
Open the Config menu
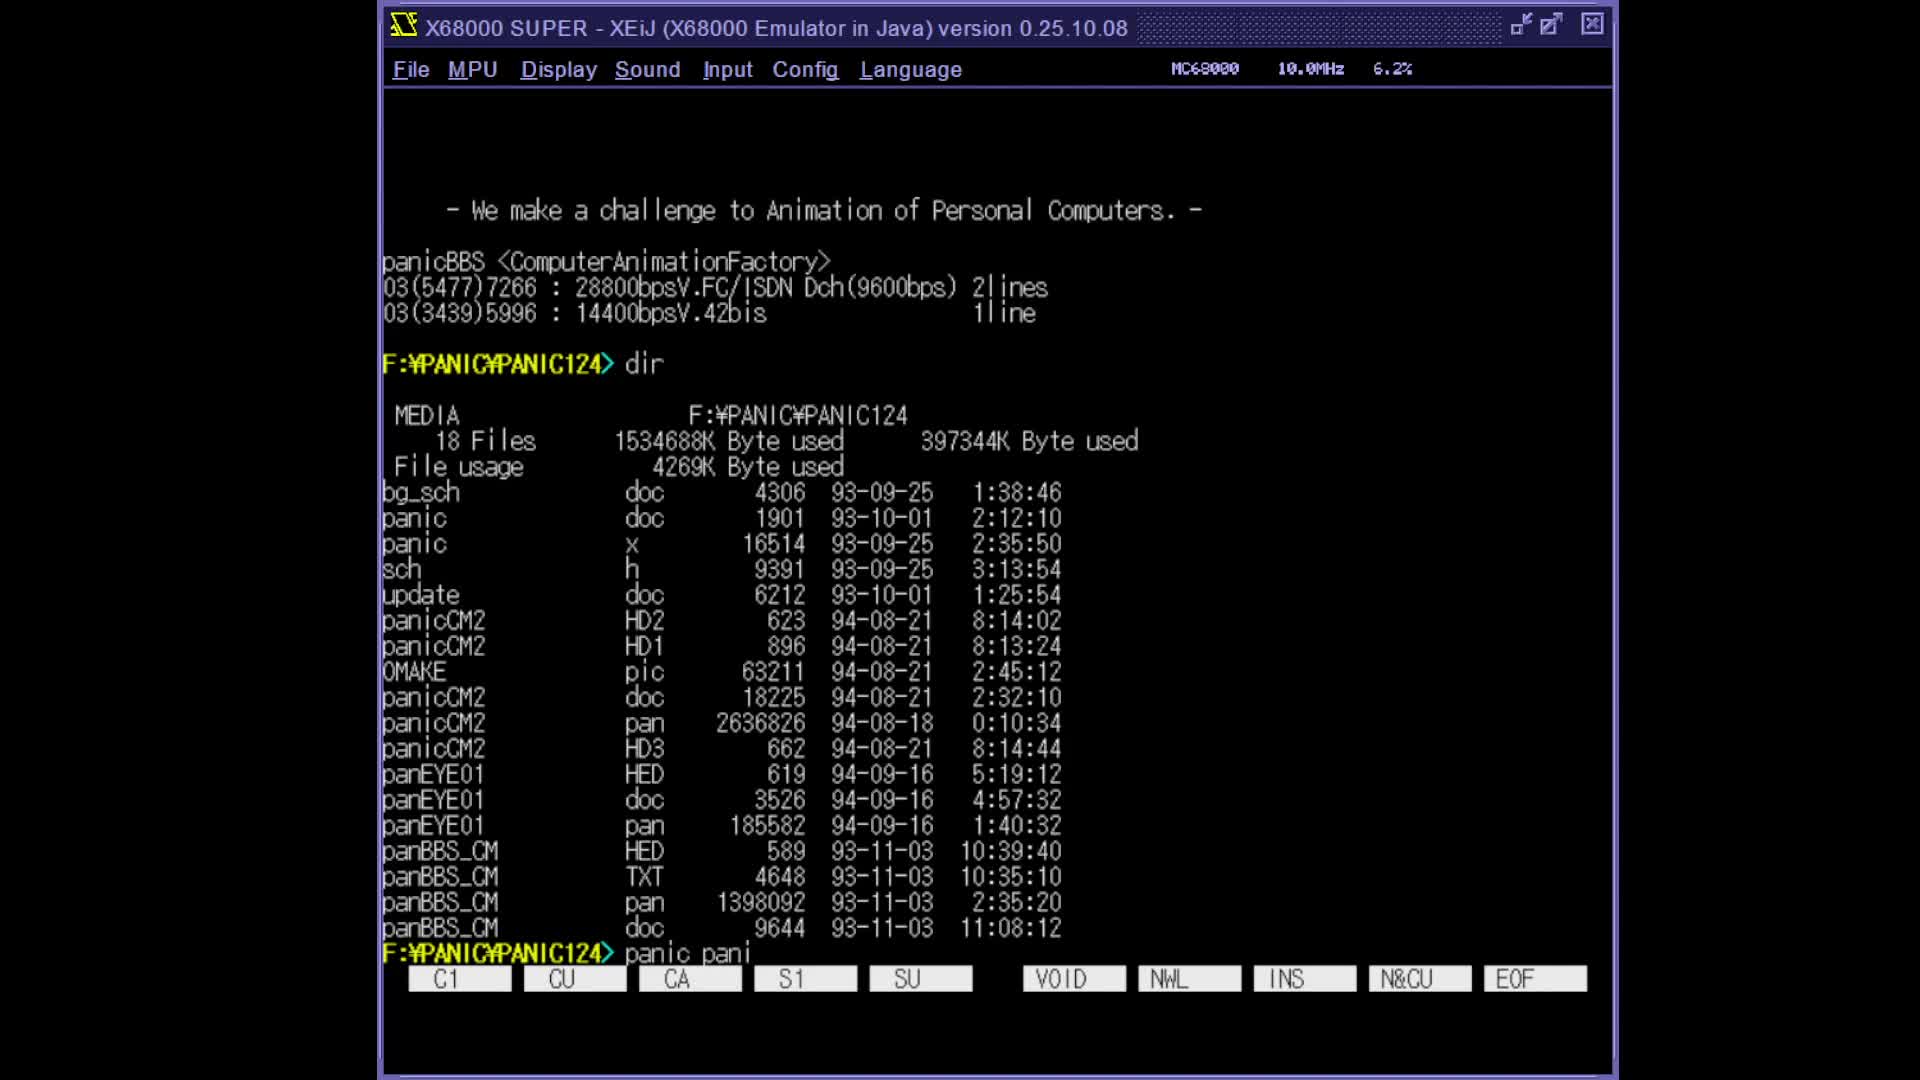pos(805,70)
